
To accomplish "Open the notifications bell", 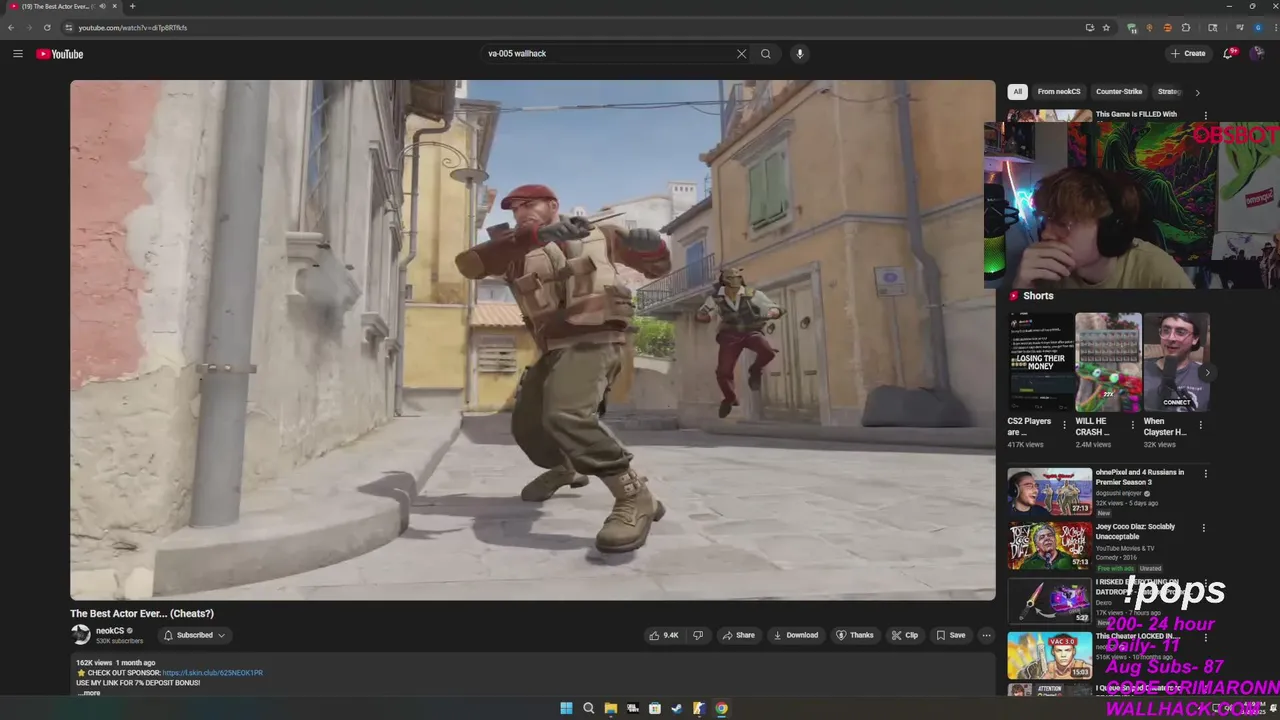I will 1229,54.
